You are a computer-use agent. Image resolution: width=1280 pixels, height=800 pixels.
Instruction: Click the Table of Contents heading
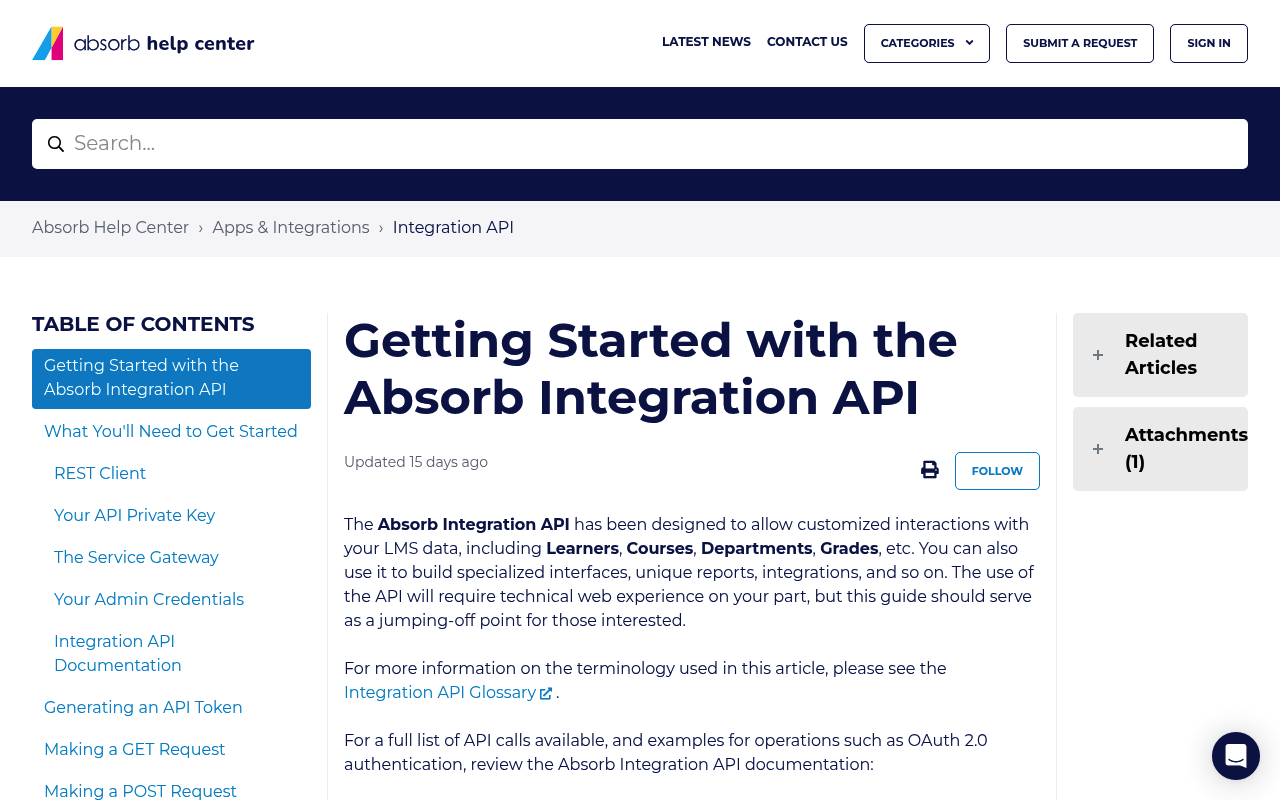(143, 324)
